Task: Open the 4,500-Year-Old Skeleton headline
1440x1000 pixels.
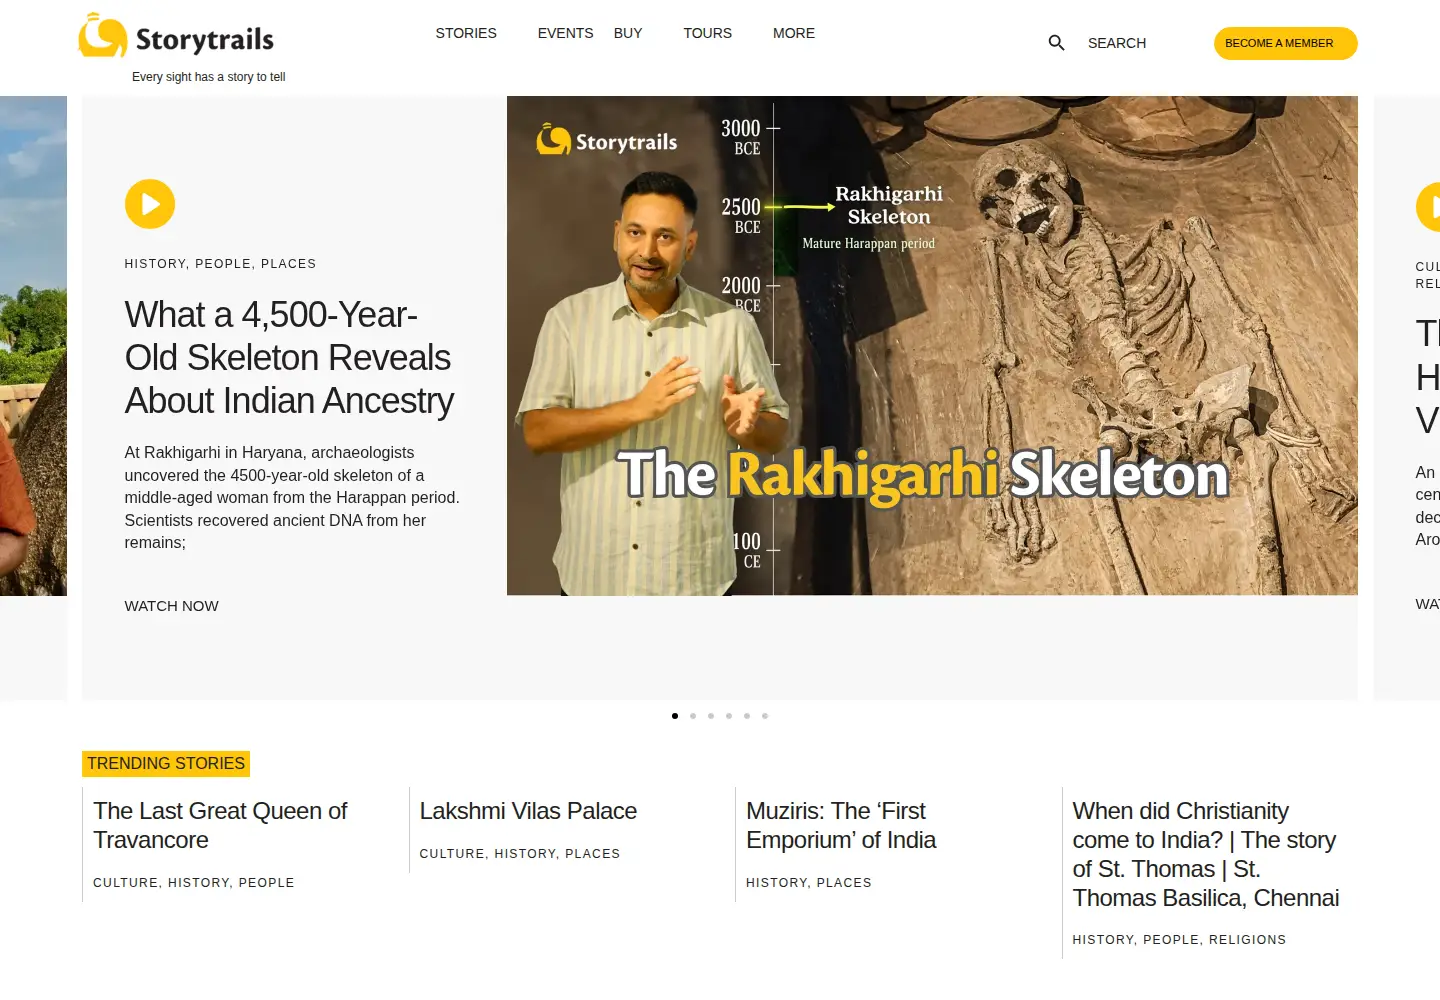Action: [289, 358]
